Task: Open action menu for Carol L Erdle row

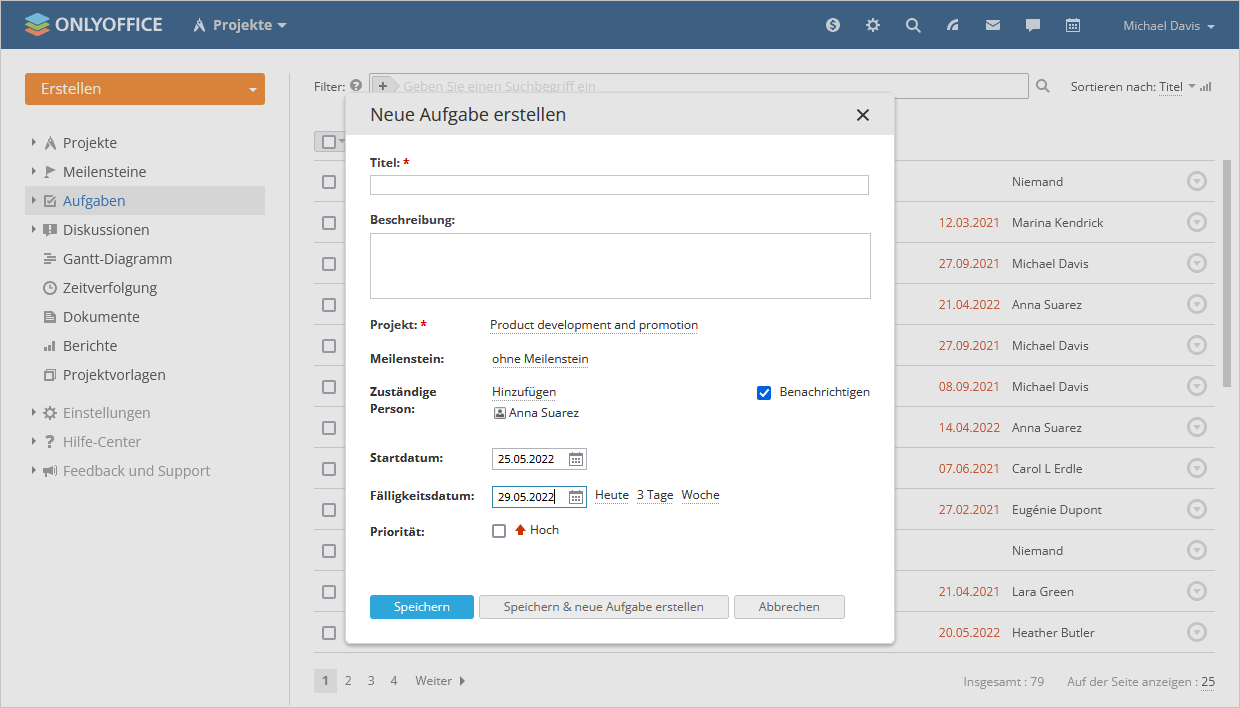Action: point(1197,468)
